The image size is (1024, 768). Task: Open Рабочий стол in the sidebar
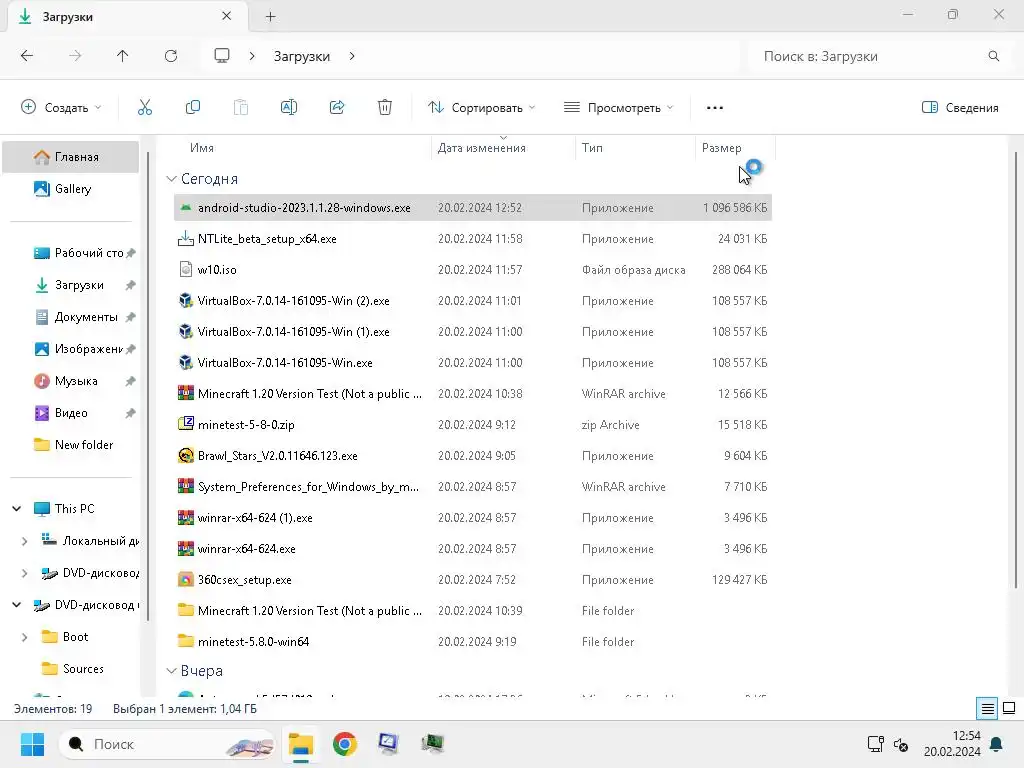[71, 253]
